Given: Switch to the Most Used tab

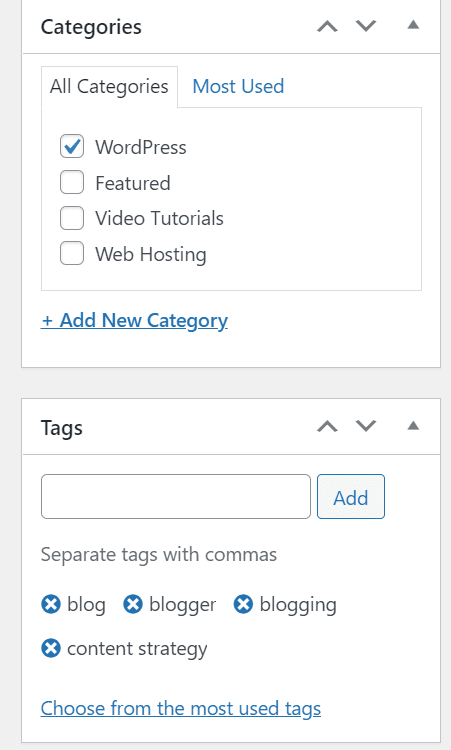Looking at the screenshot, I should coord(238,87).
